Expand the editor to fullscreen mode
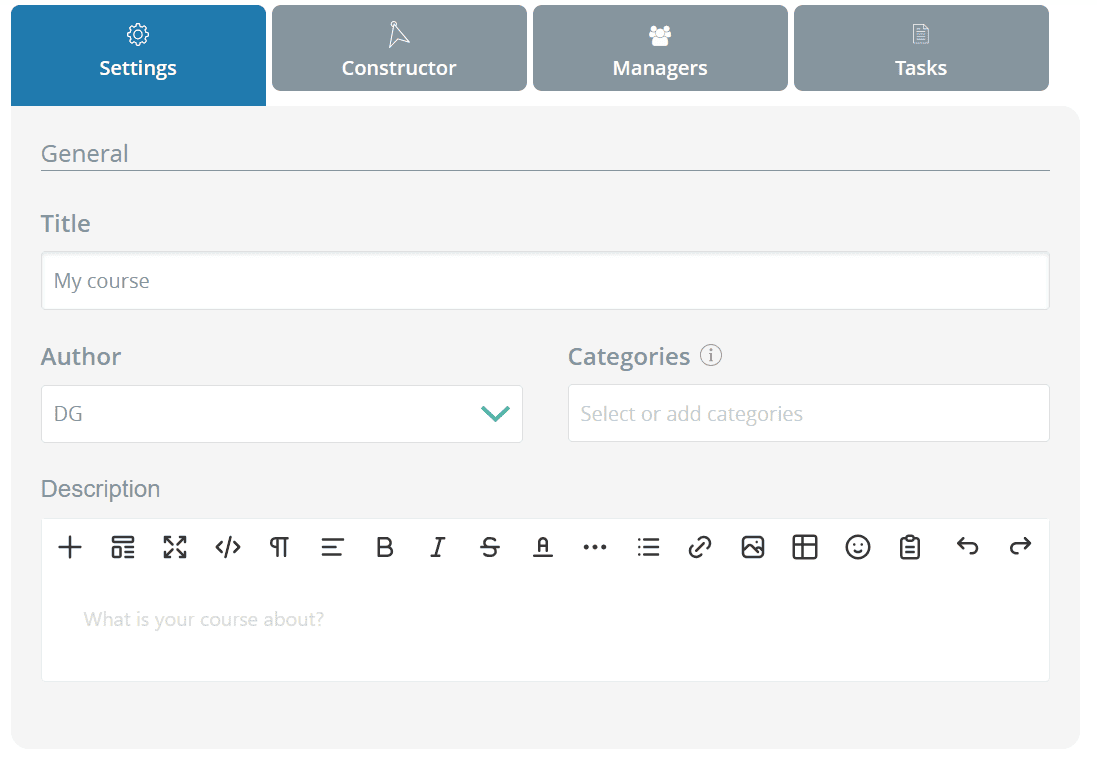 [174, 547]
